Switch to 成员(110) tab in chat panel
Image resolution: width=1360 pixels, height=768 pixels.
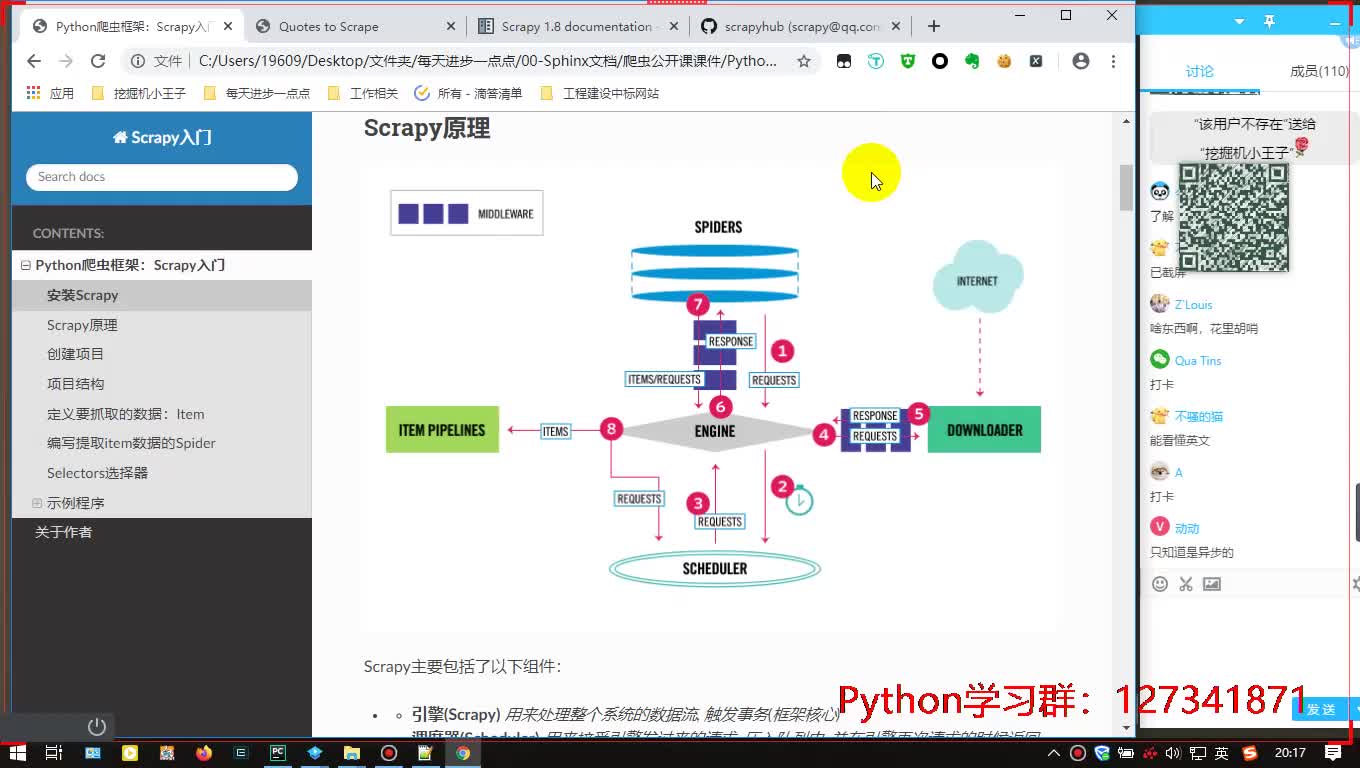1319,71
